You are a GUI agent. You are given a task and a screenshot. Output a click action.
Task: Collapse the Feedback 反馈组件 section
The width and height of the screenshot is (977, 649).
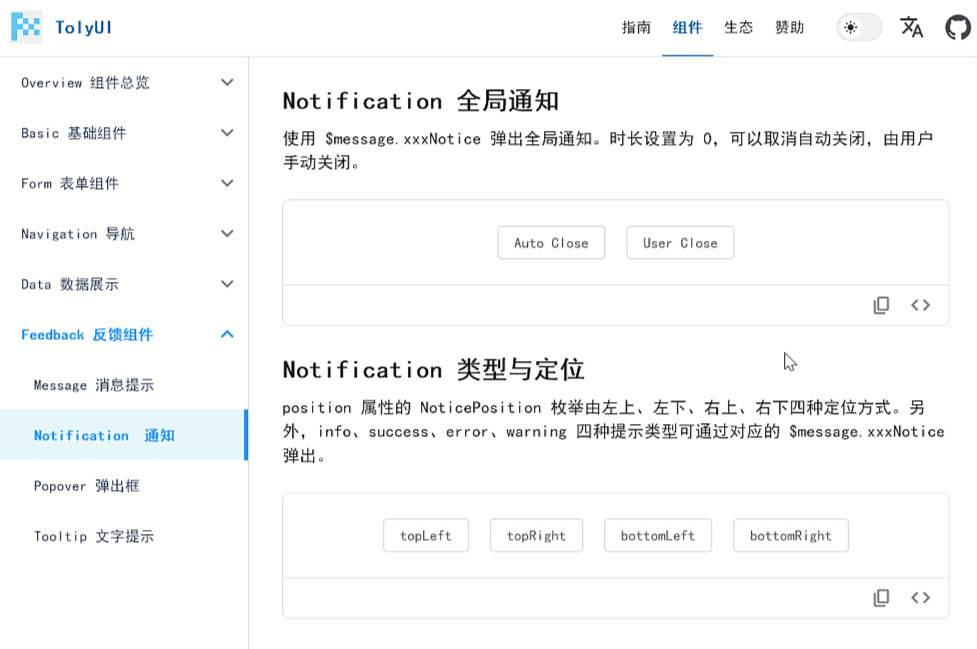[x=125, y=334]
